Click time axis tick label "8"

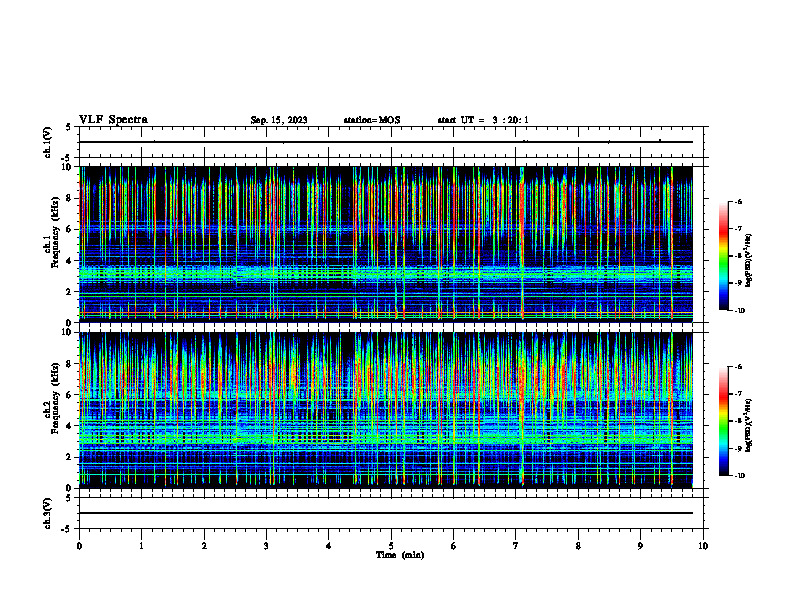[578, 546]
